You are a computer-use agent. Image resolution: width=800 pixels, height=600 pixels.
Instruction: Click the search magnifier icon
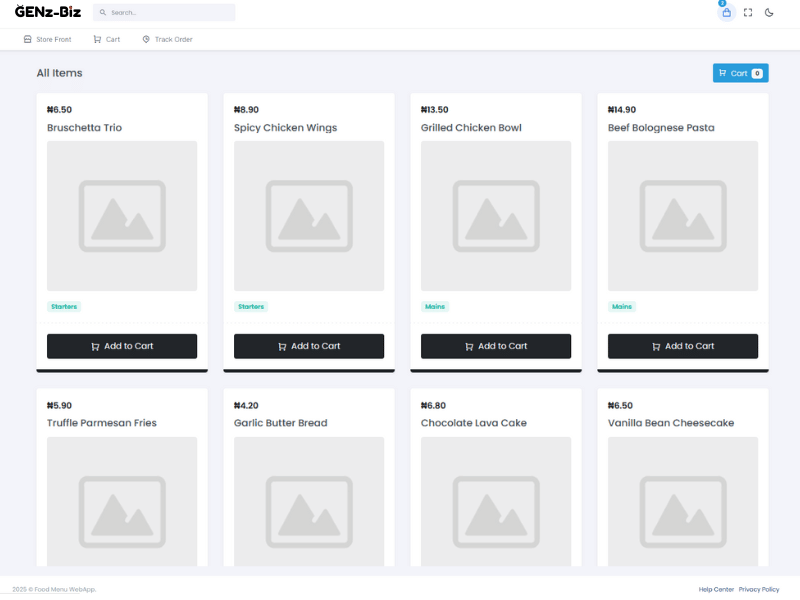pos(103,13)
